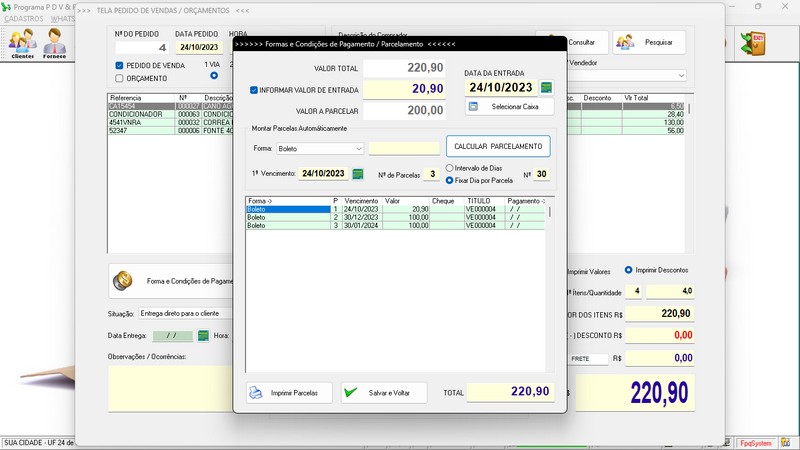Select Intervalo de Dias radio option

click(x=450, y=167)
